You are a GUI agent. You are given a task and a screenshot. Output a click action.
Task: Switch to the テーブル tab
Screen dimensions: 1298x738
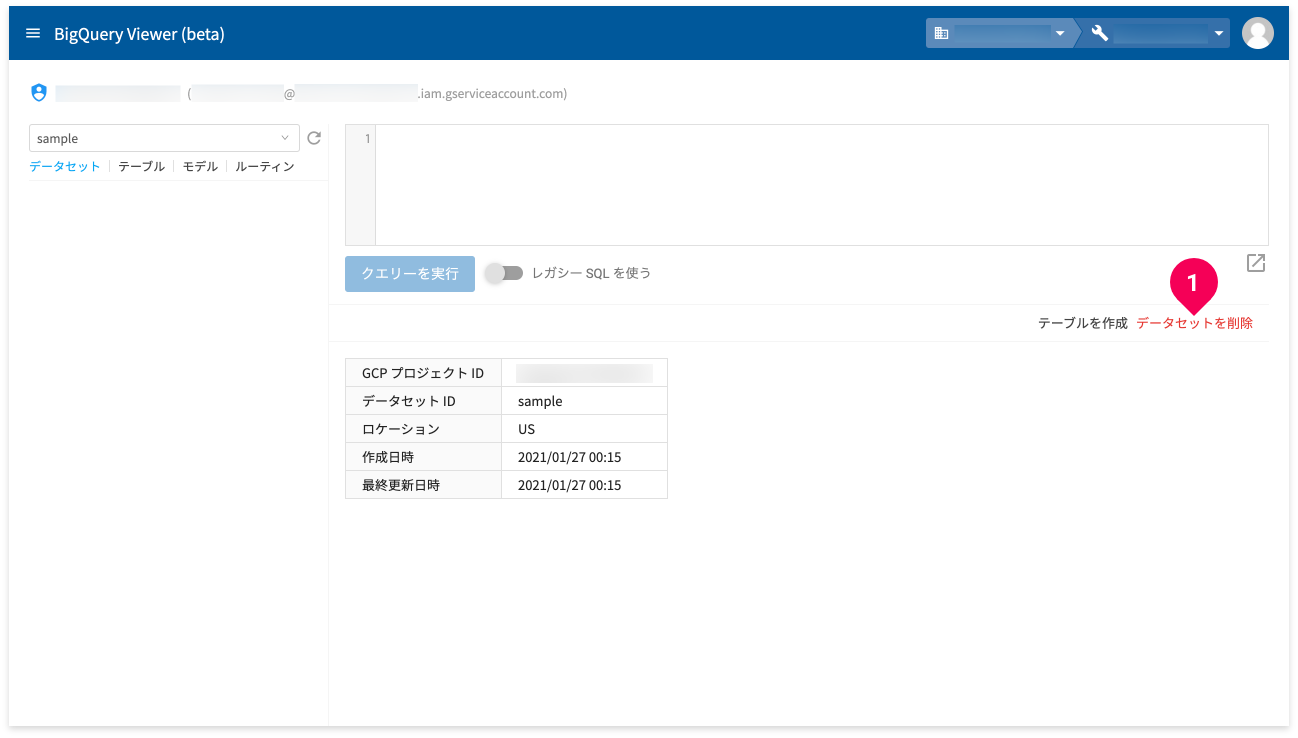[x=141, y=166]
